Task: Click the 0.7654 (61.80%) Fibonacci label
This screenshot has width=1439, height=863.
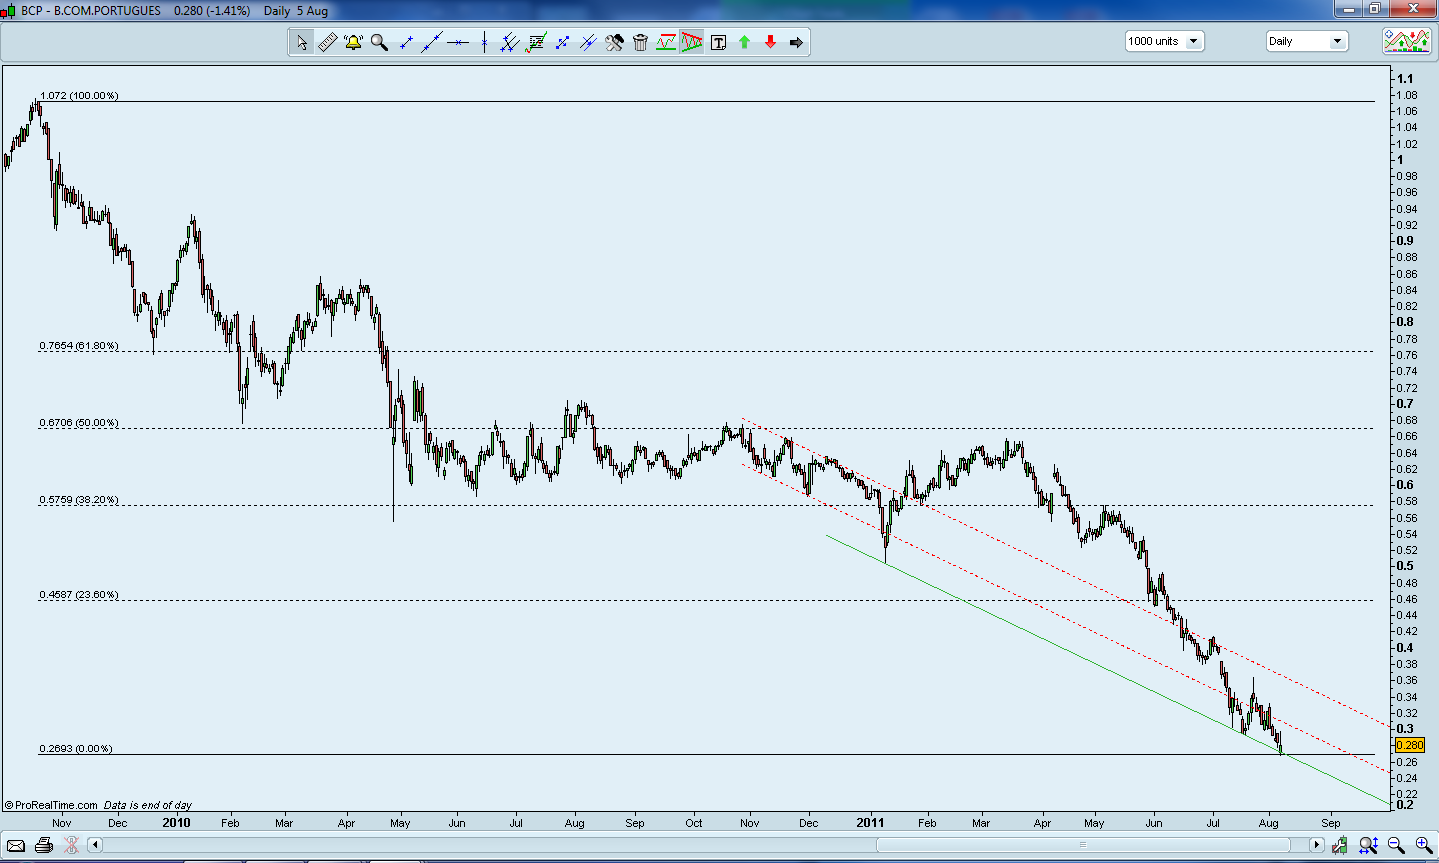Action: point(79,346)
